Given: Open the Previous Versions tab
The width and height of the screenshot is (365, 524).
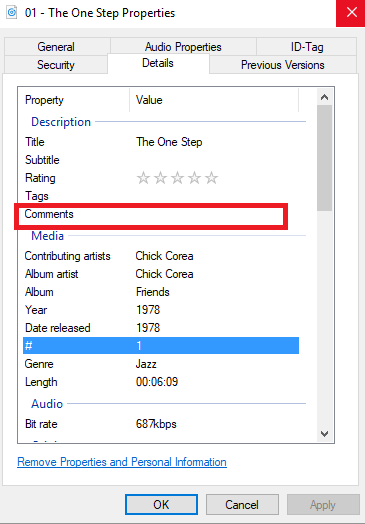Looking at the screenshot, I should [283, 65].
